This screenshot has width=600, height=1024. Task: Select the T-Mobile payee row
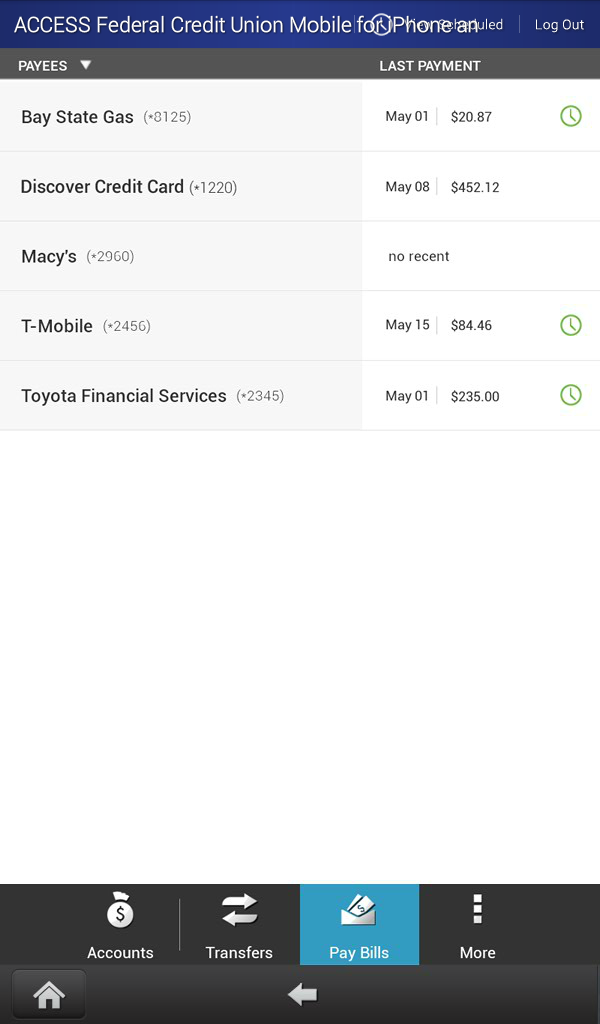(x=180, y=325)
